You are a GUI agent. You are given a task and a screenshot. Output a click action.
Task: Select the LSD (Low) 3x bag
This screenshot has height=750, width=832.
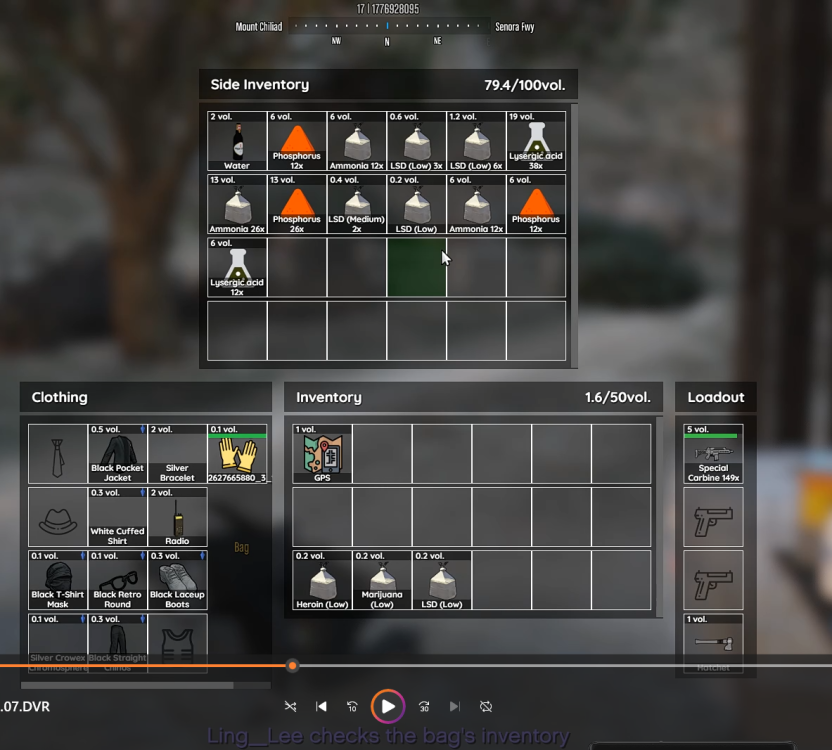417,141
